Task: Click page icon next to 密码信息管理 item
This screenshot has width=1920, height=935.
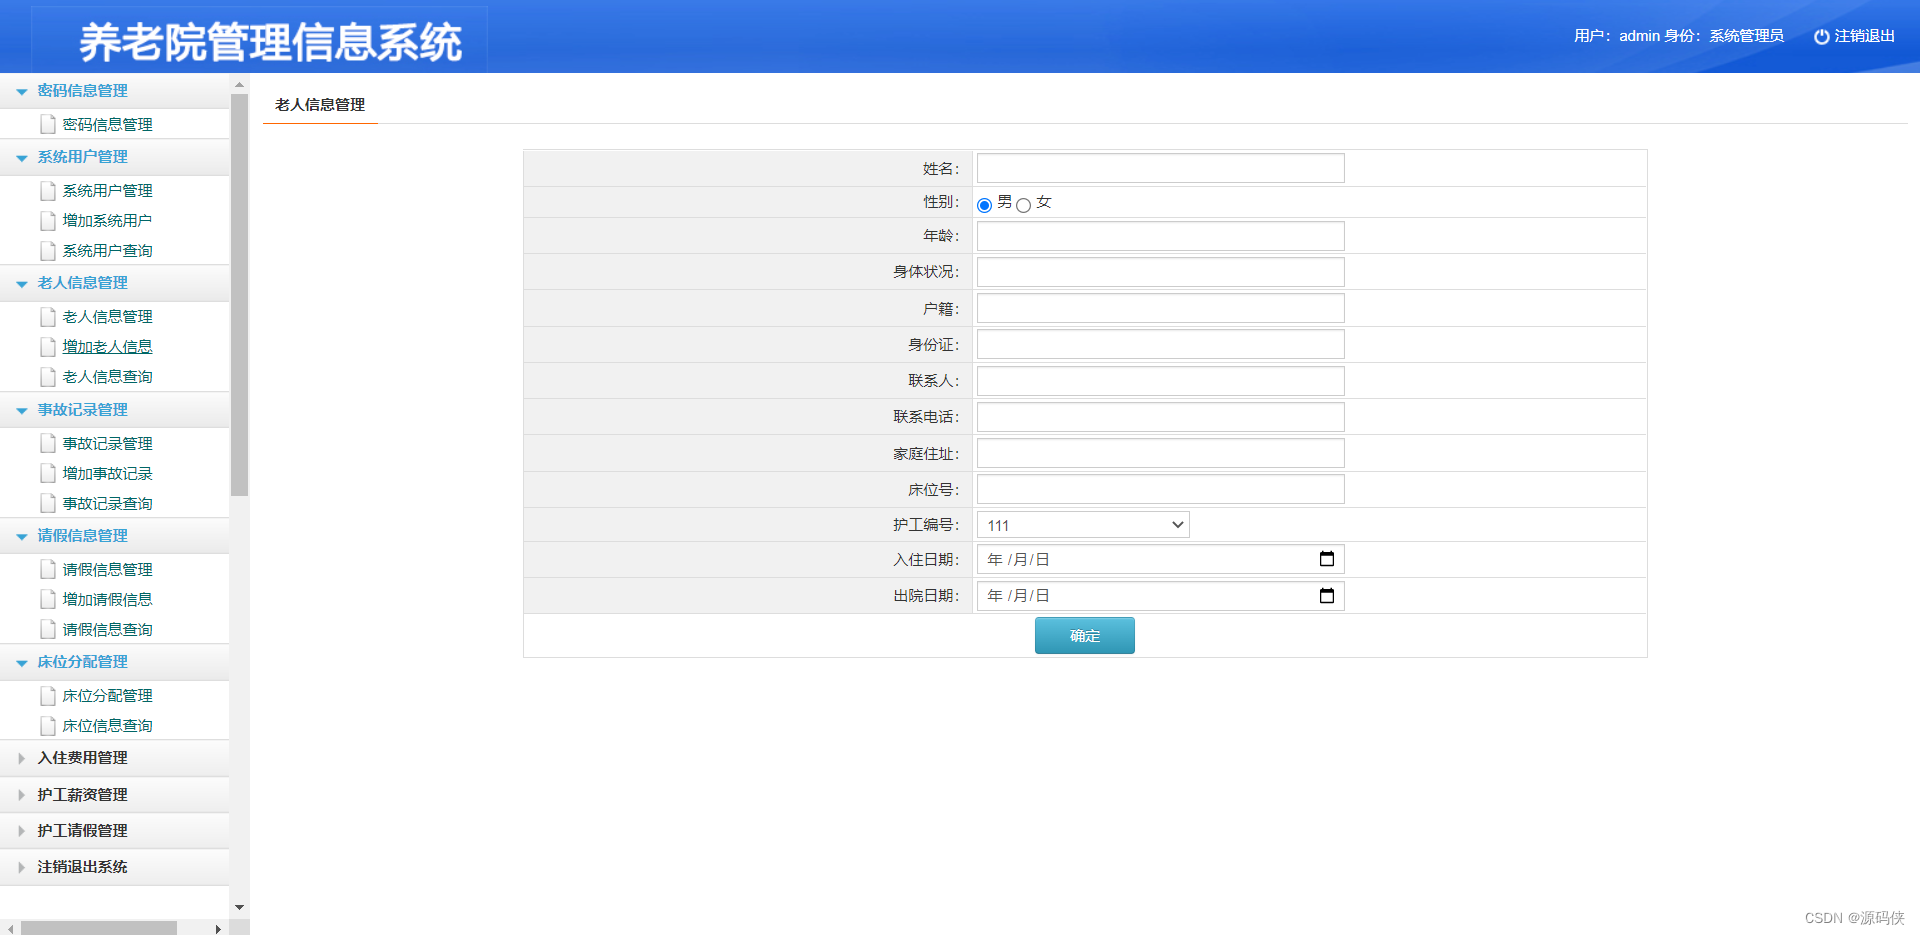Action: (47, 124)
